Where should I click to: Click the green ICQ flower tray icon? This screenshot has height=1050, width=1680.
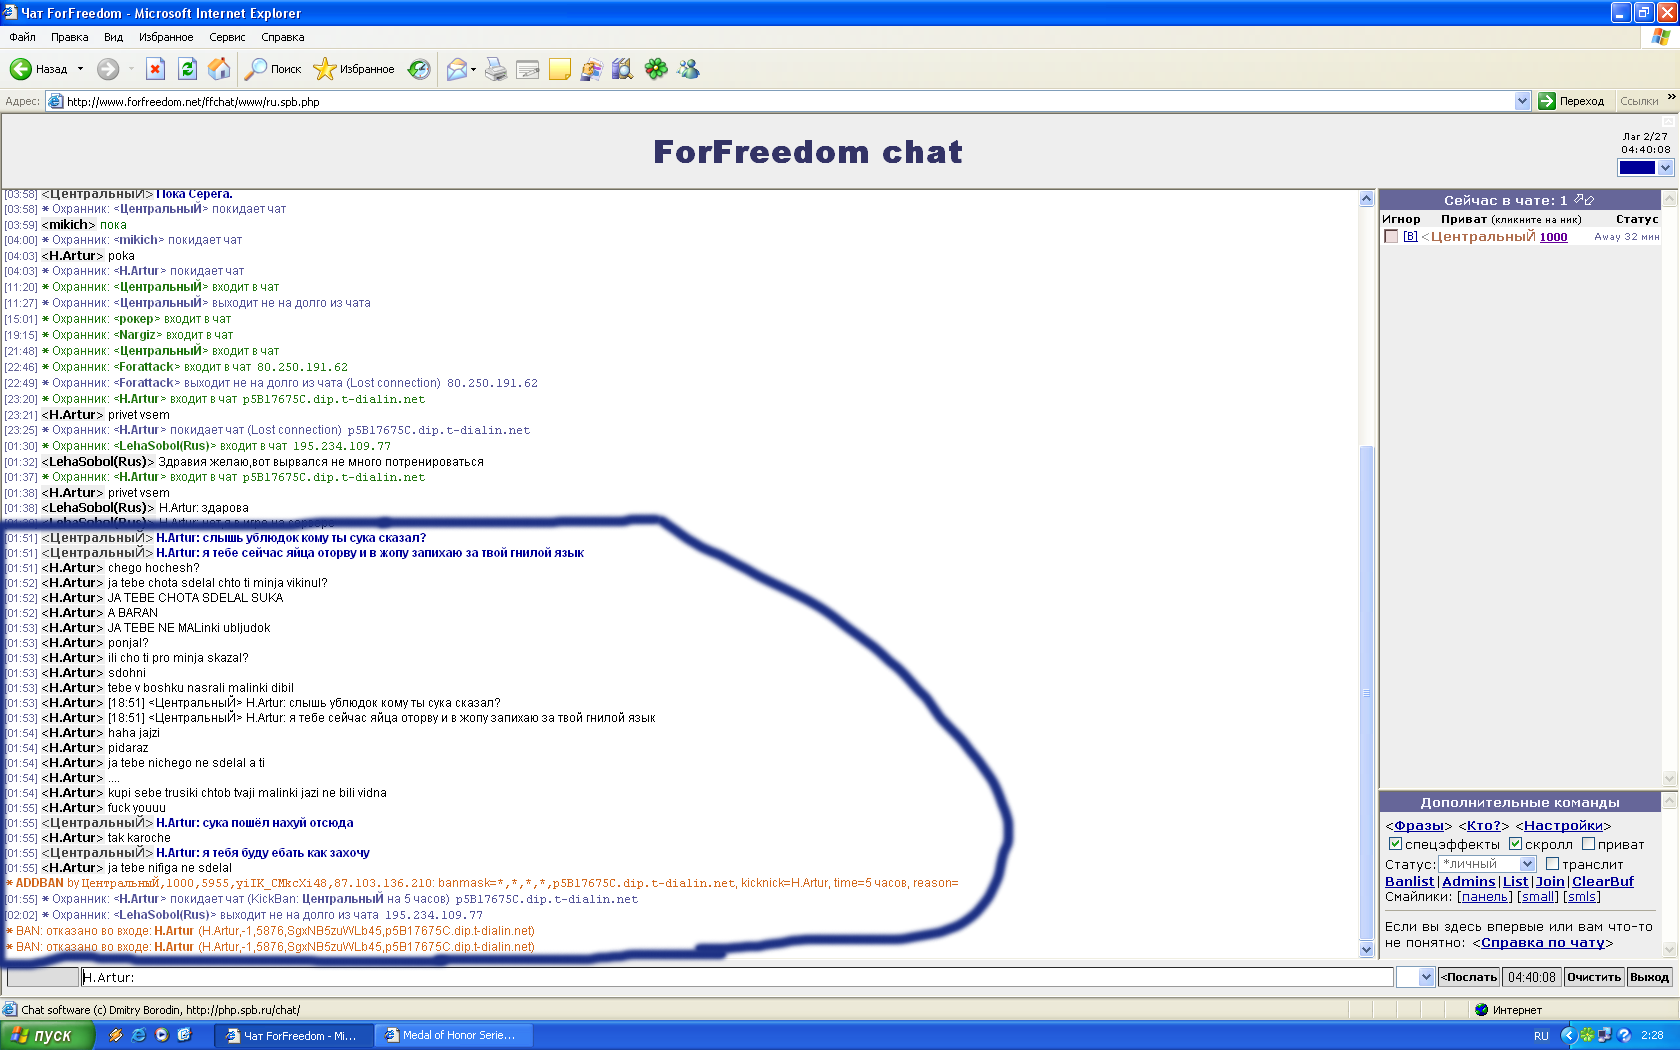coord(1587,1035)
